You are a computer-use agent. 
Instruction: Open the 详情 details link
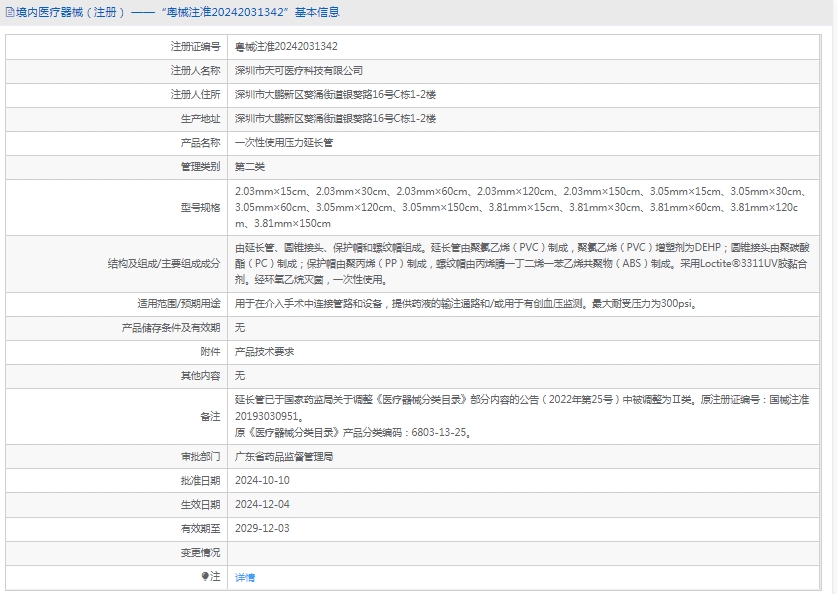point(245,578)
